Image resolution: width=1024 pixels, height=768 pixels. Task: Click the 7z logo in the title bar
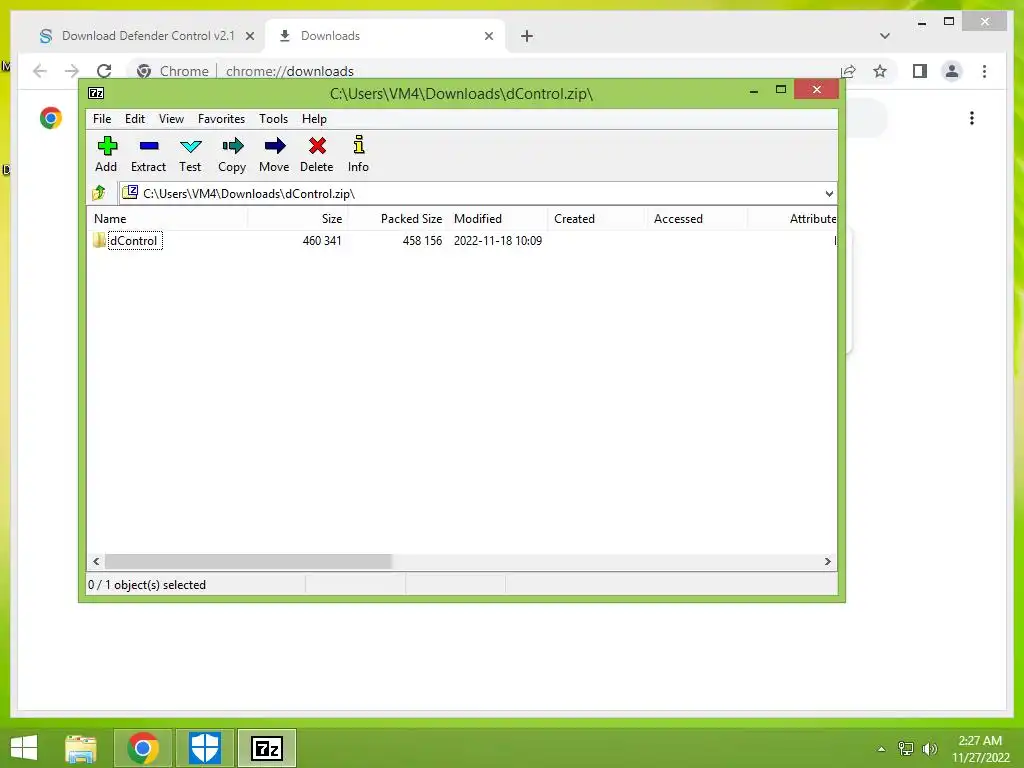[96, 93]
